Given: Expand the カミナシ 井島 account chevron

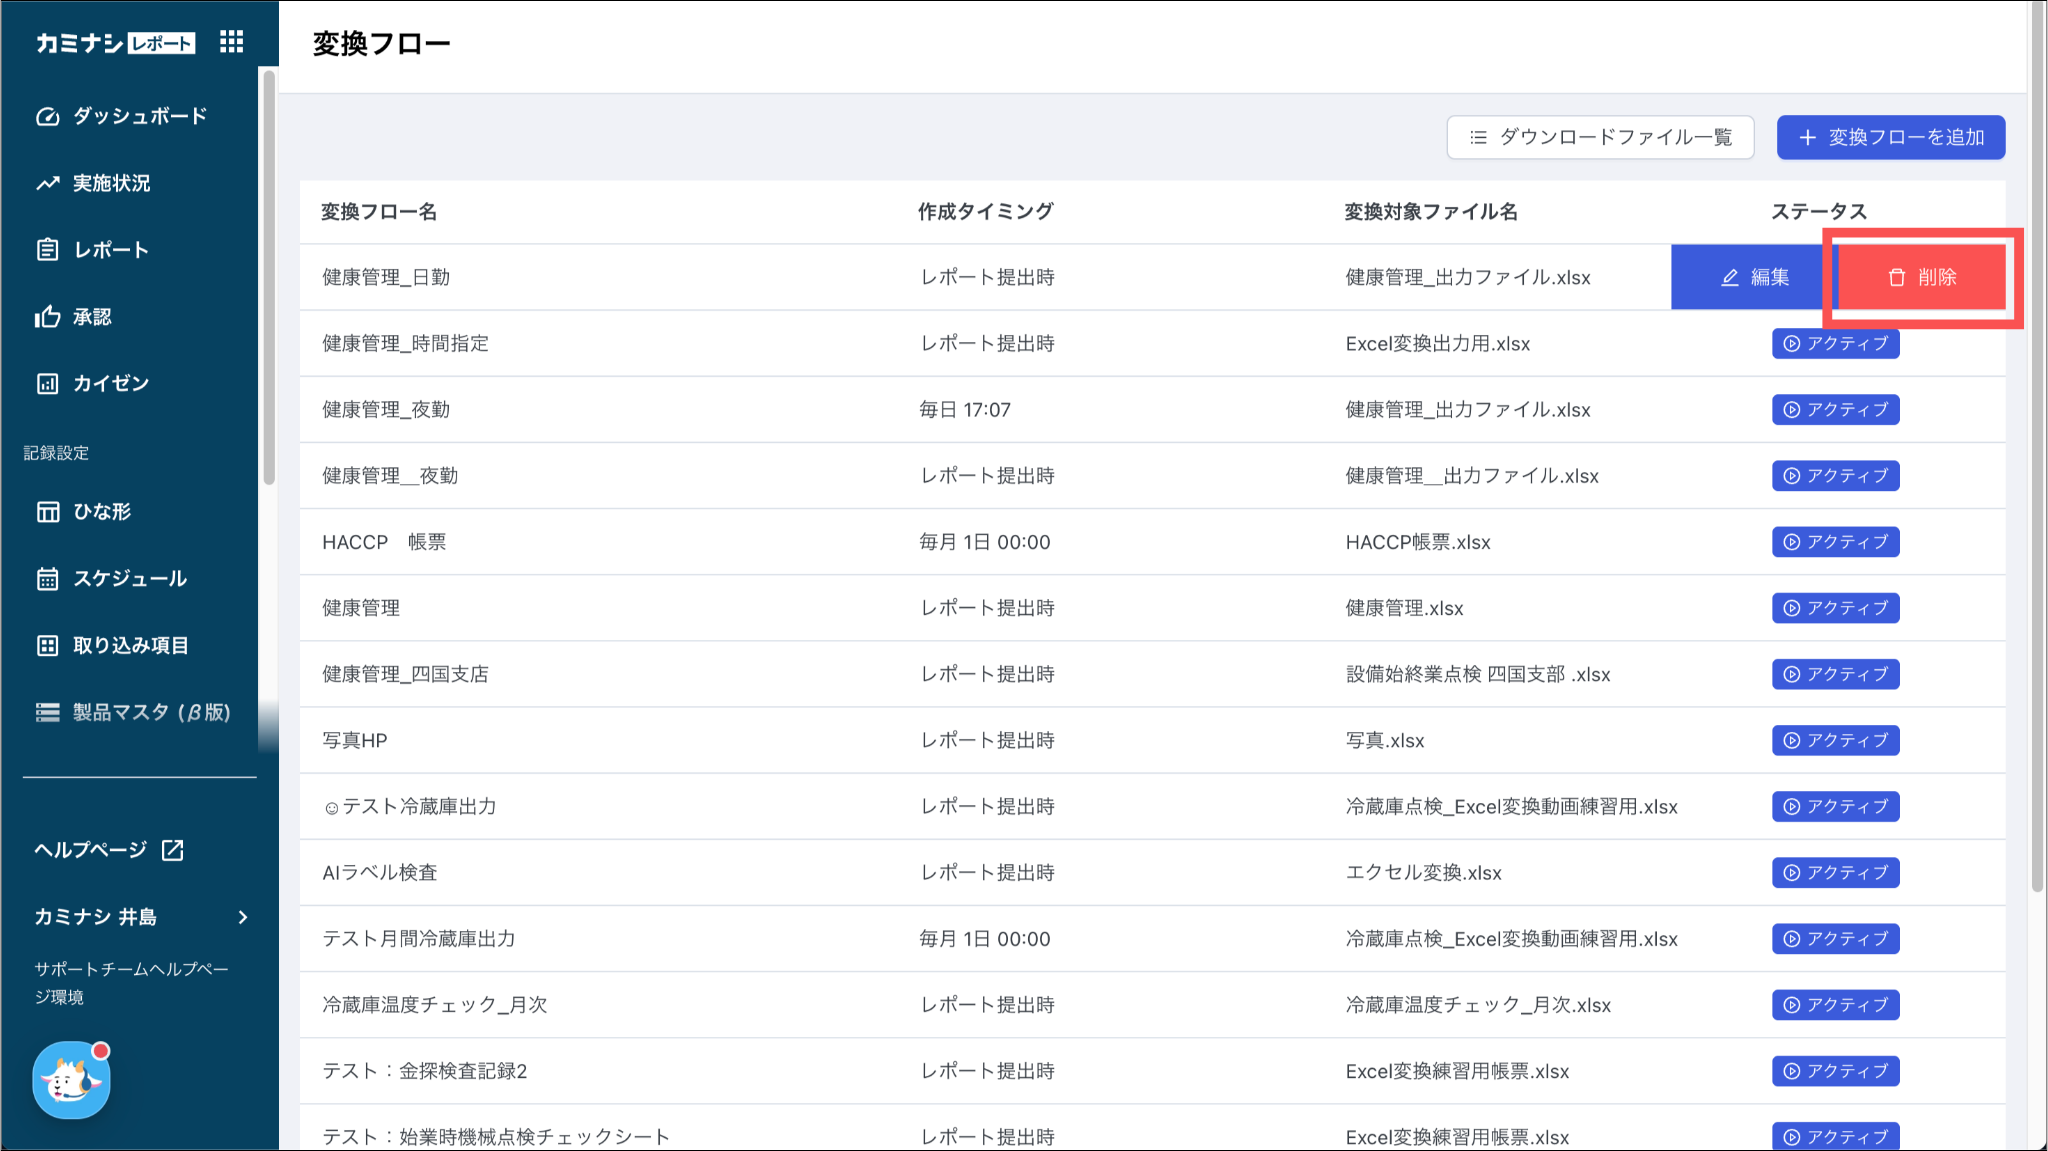Looking at the screenshot, I should [243, 917].
